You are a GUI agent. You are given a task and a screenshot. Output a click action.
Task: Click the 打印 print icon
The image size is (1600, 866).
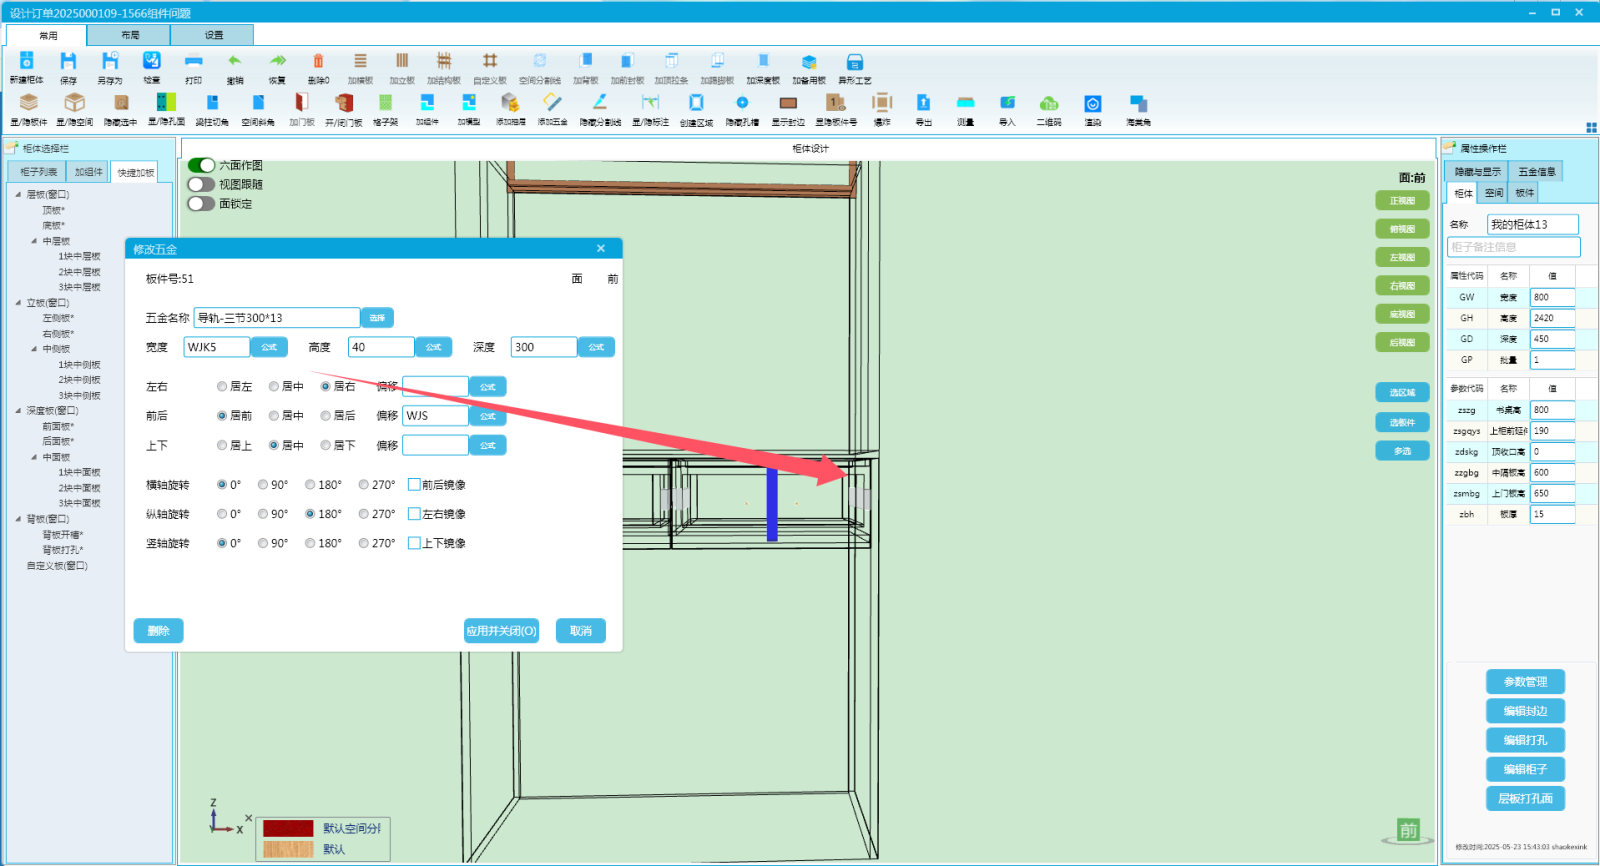(193, 62)
